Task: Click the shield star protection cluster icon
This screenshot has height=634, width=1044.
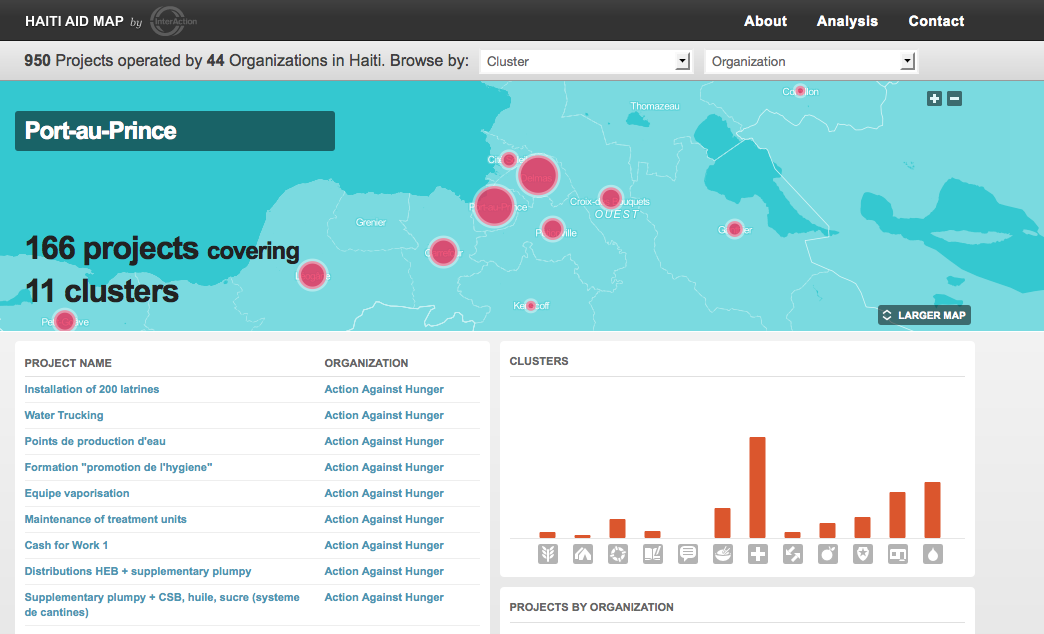Action: pos(862,554)
